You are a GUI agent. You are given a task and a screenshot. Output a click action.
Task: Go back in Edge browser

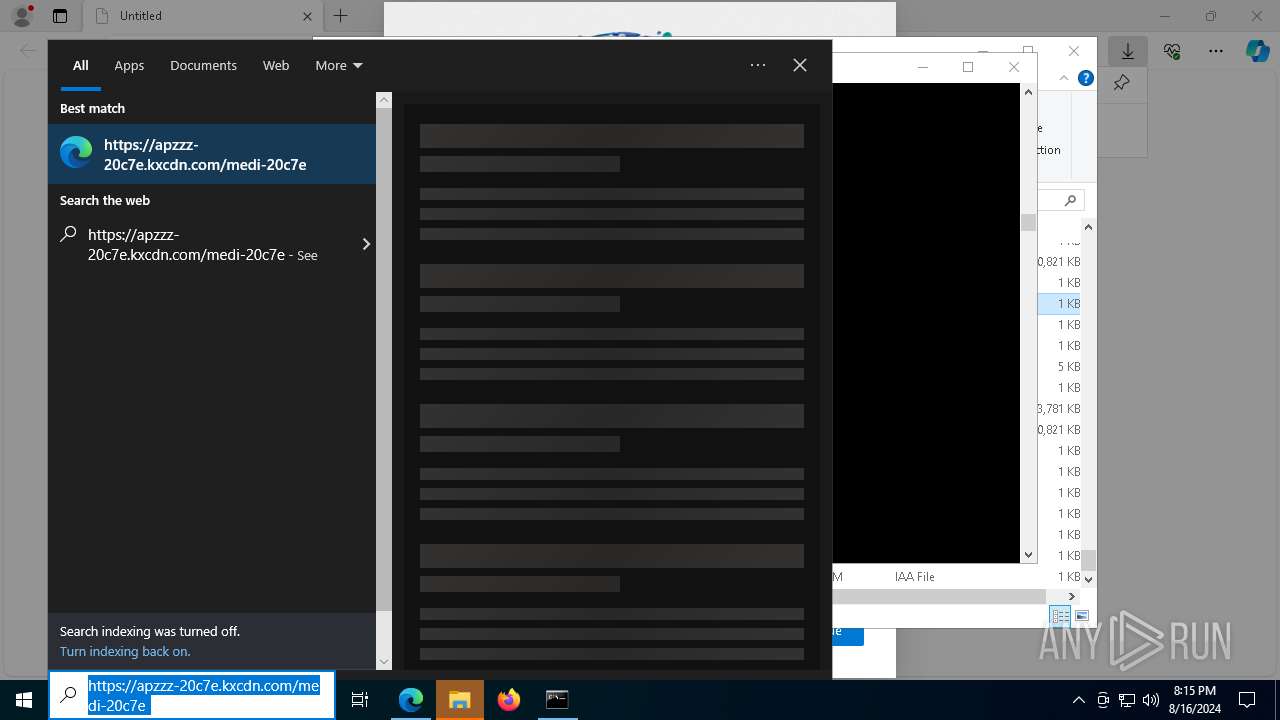click(28, 51)
